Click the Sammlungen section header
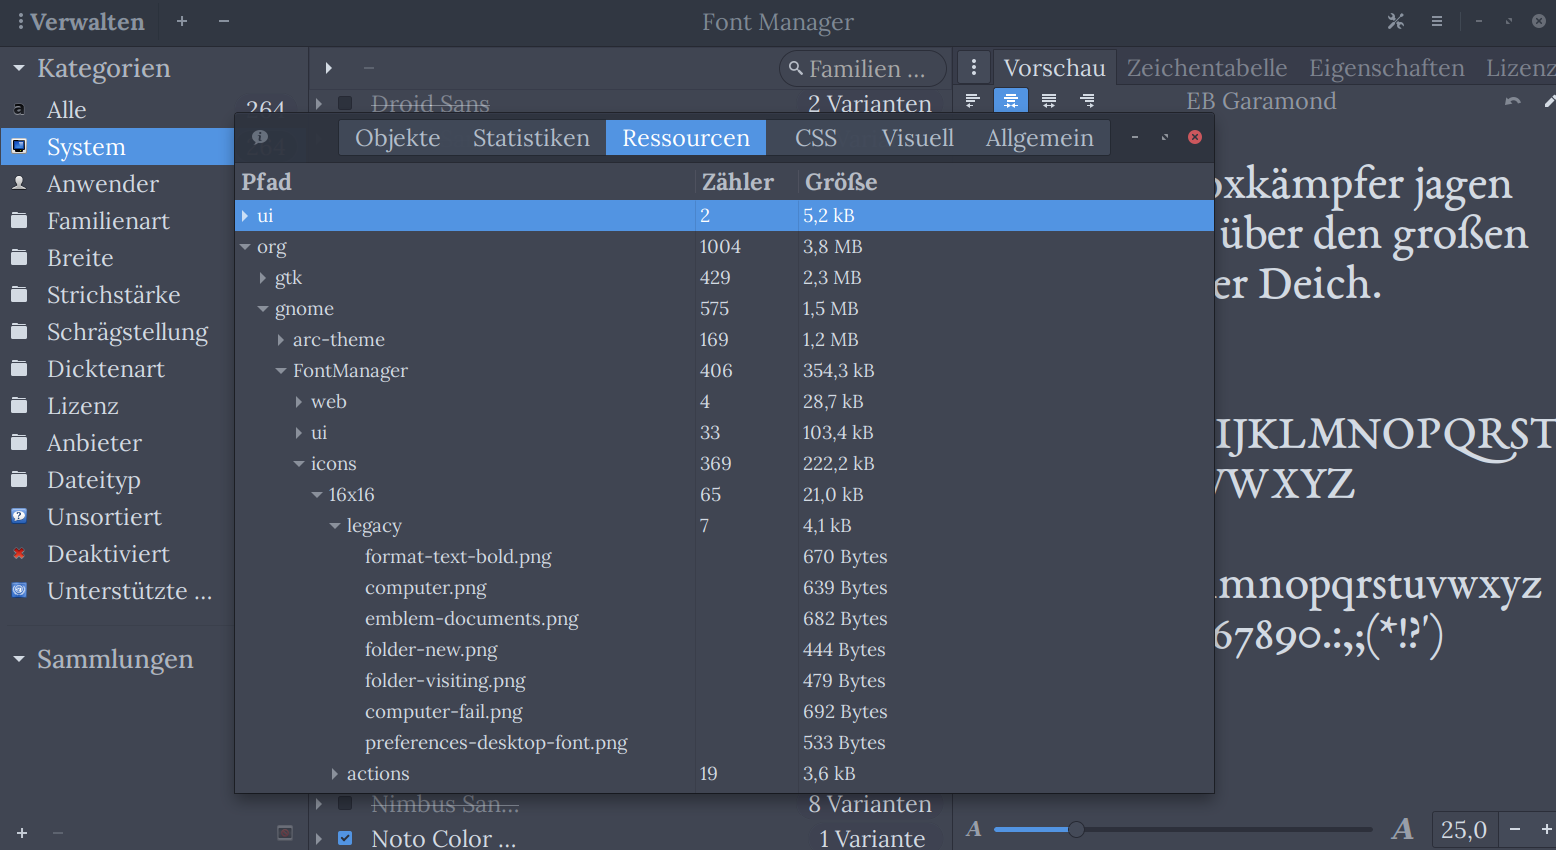 tap(115, 659)
